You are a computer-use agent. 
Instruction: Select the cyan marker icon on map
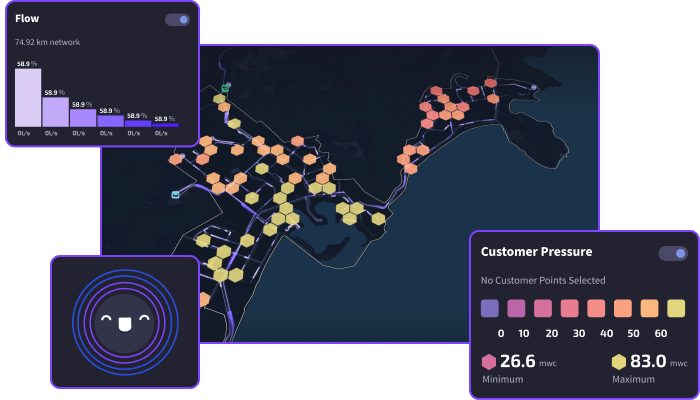point(176,194)
